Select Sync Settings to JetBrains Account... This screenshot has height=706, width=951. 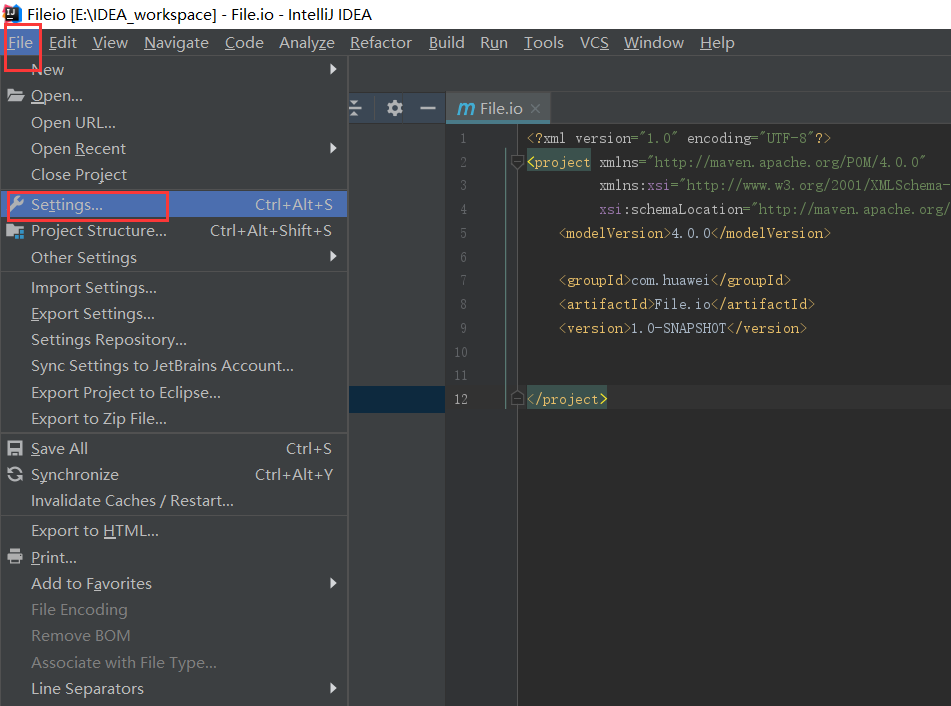(174, 366)
